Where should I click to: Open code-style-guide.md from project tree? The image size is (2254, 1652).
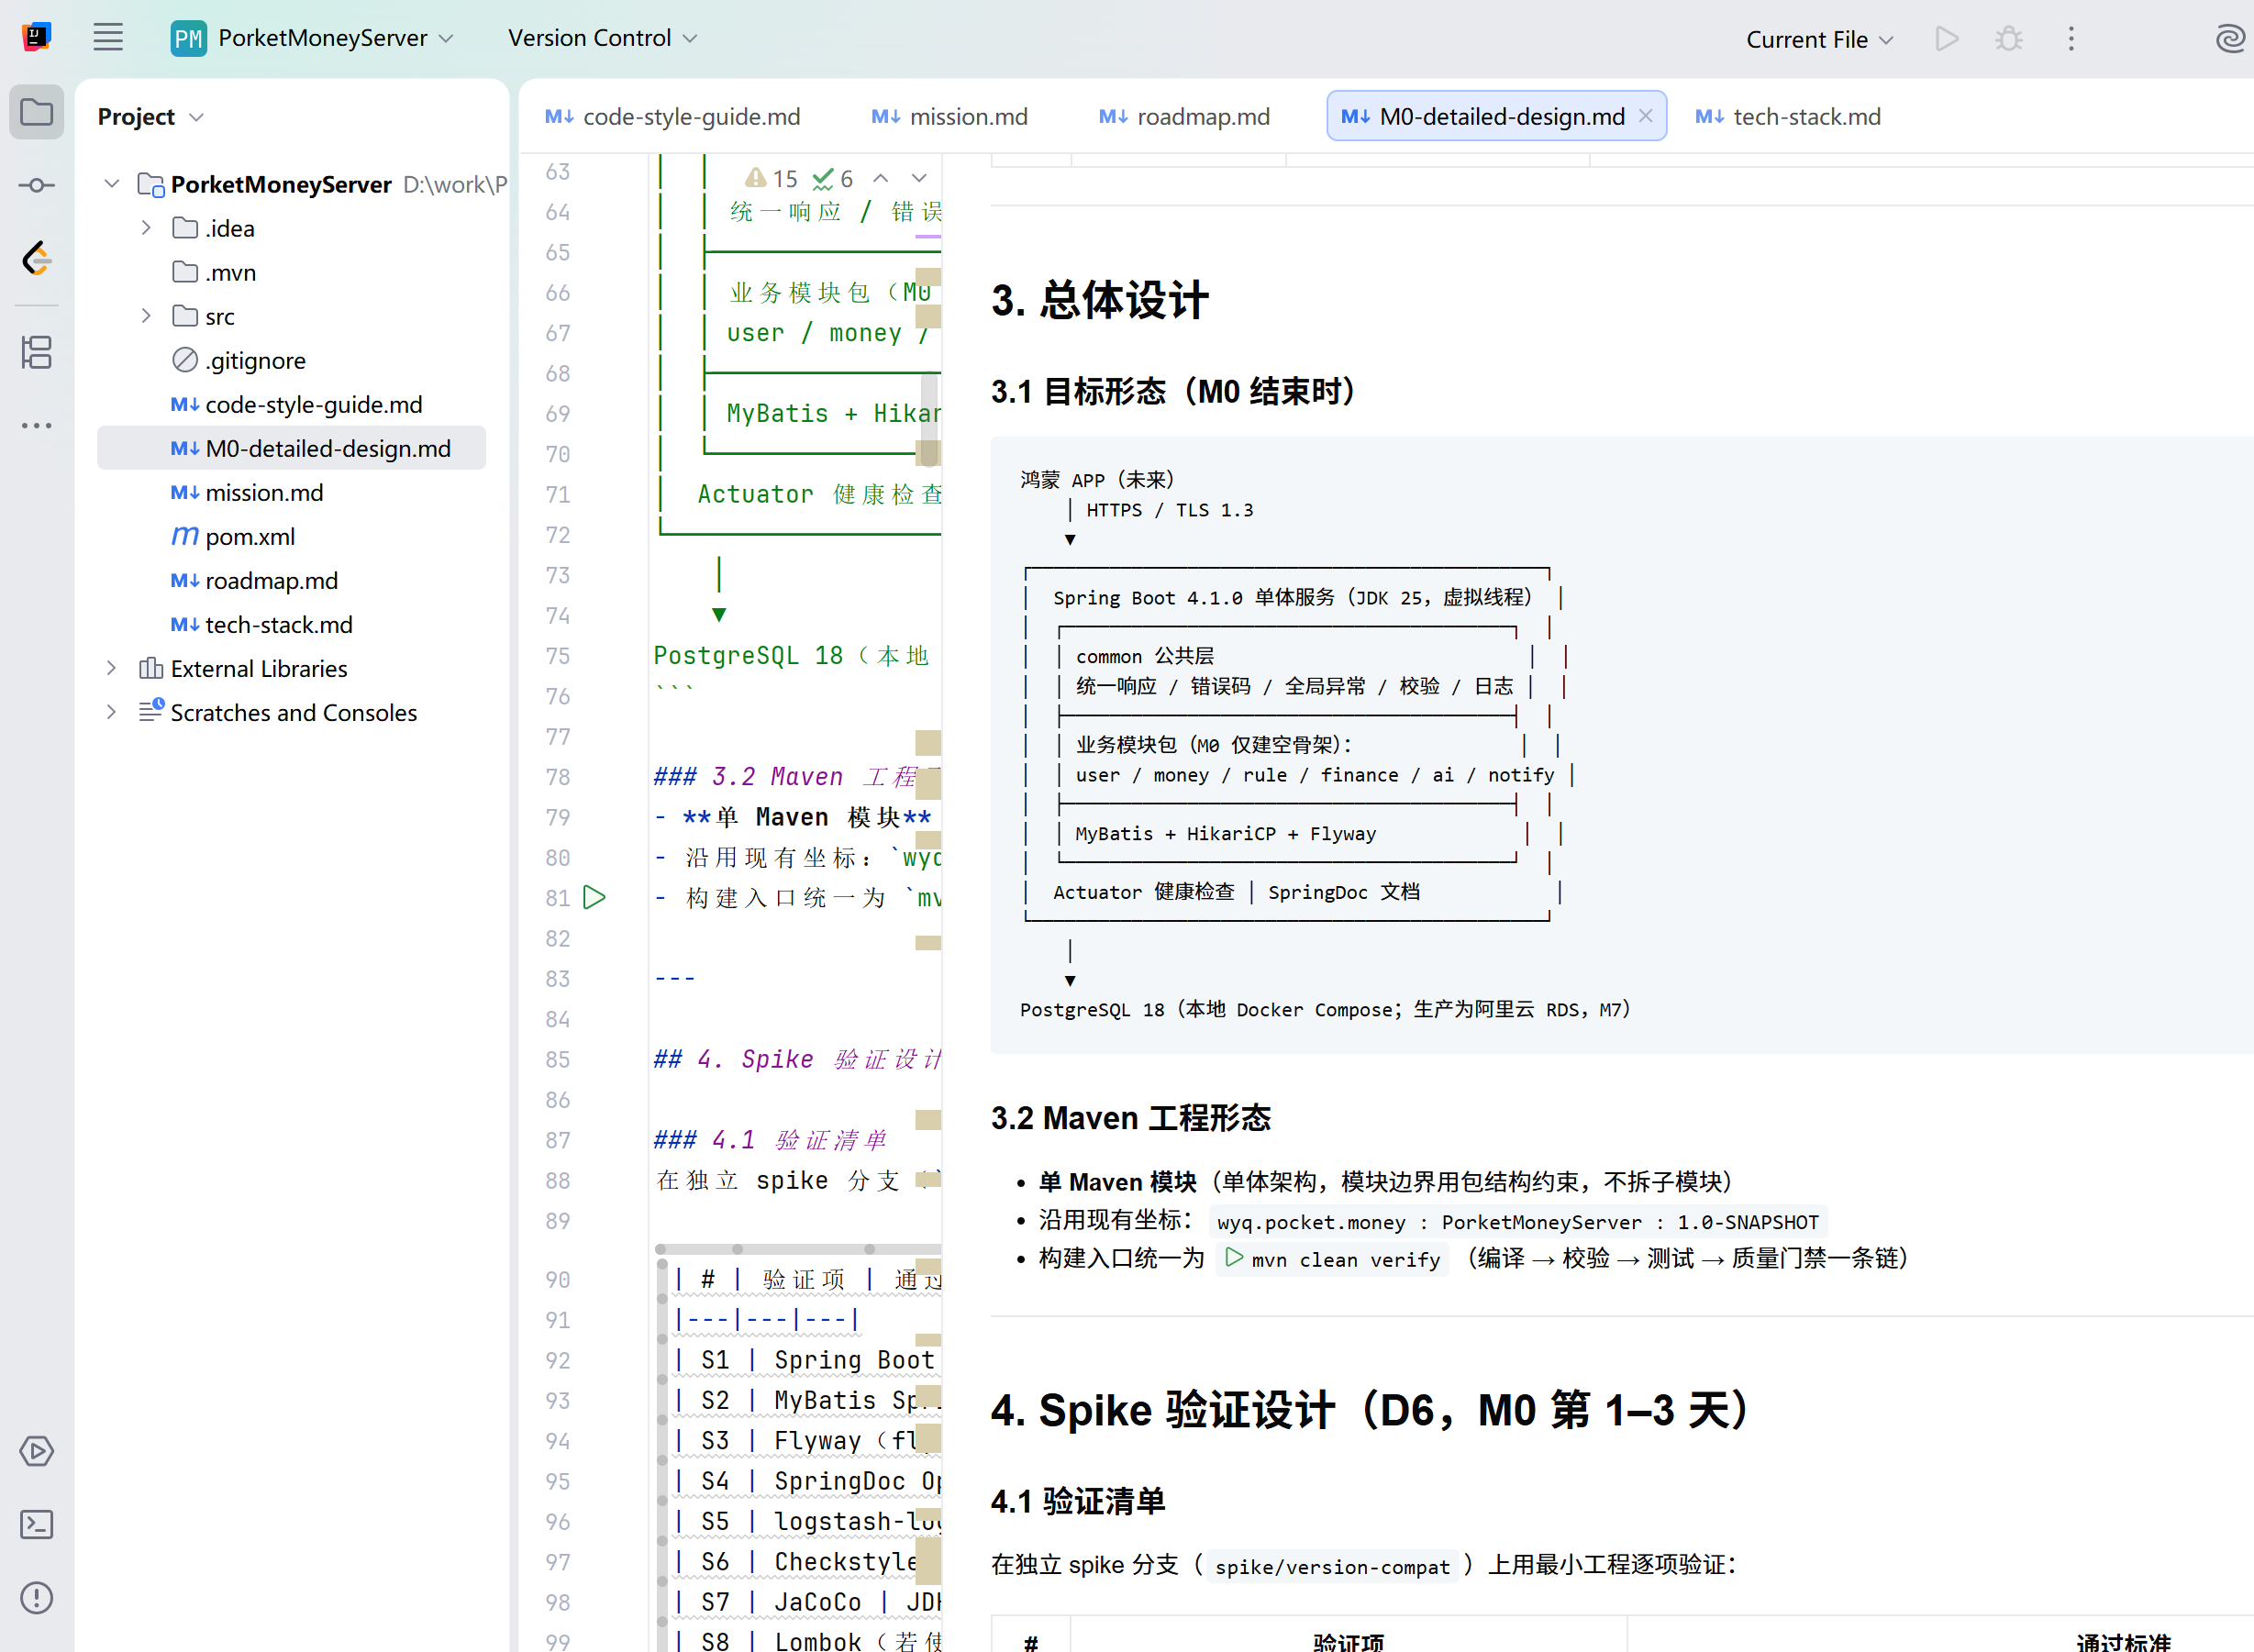click(296, 404)
